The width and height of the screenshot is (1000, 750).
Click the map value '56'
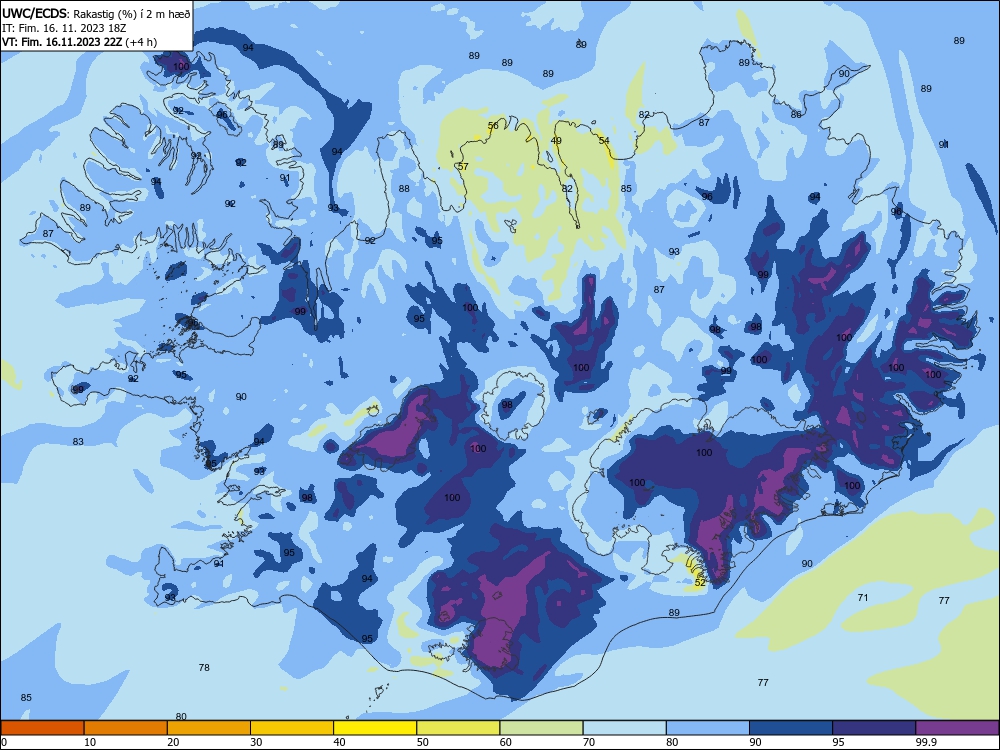(493, 126)
